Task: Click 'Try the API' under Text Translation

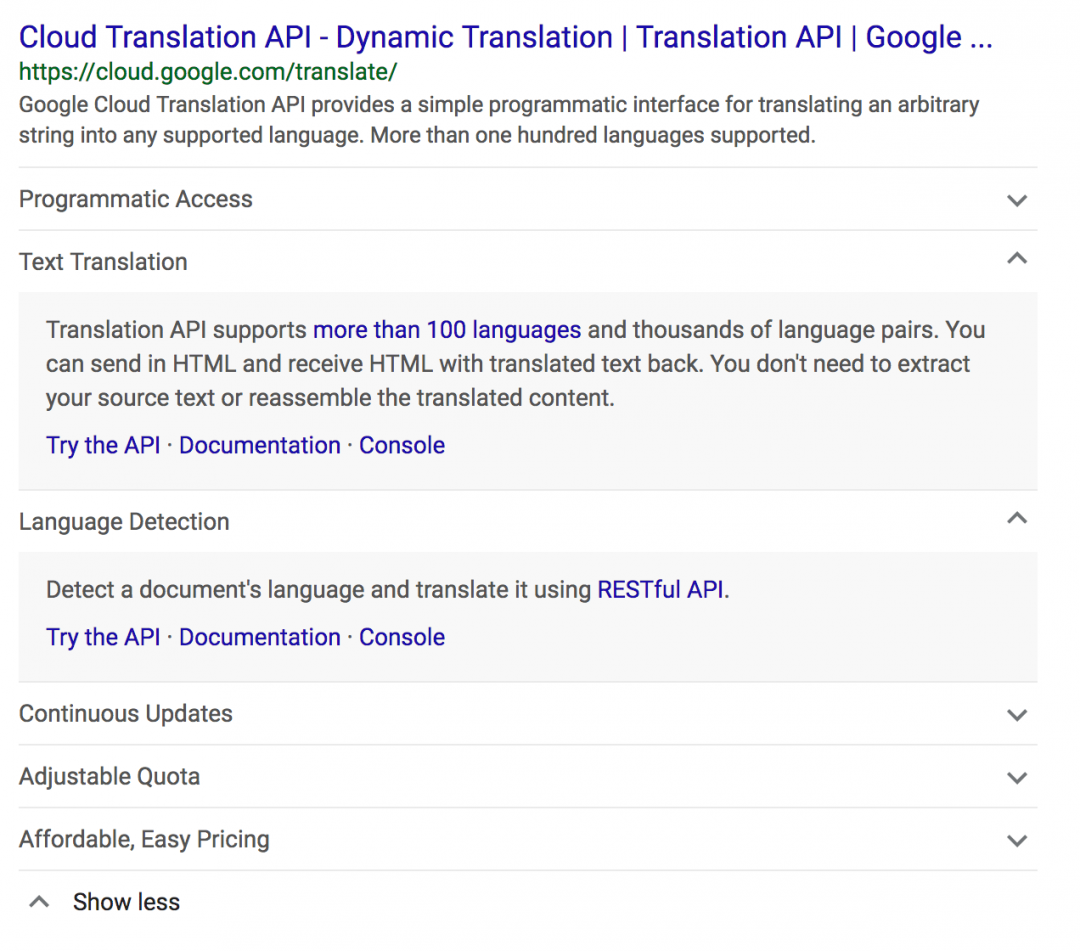Action: coord(103,445)
